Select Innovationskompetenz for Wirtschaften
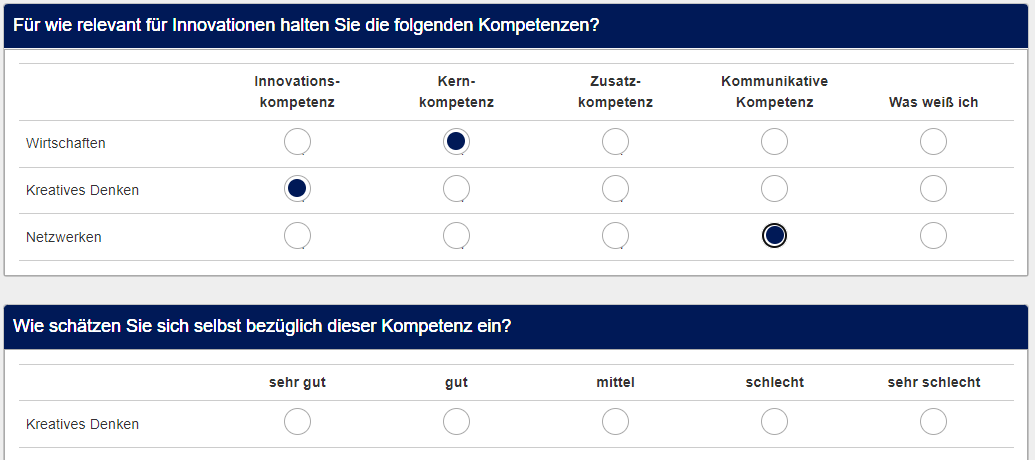 (297, 142)
